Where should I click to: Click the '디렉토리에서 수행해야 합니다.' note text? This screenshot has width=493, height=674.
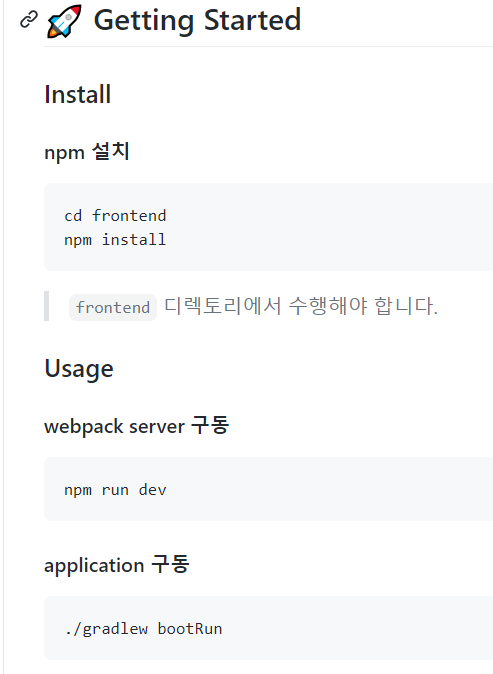click(x=301, y=306)
